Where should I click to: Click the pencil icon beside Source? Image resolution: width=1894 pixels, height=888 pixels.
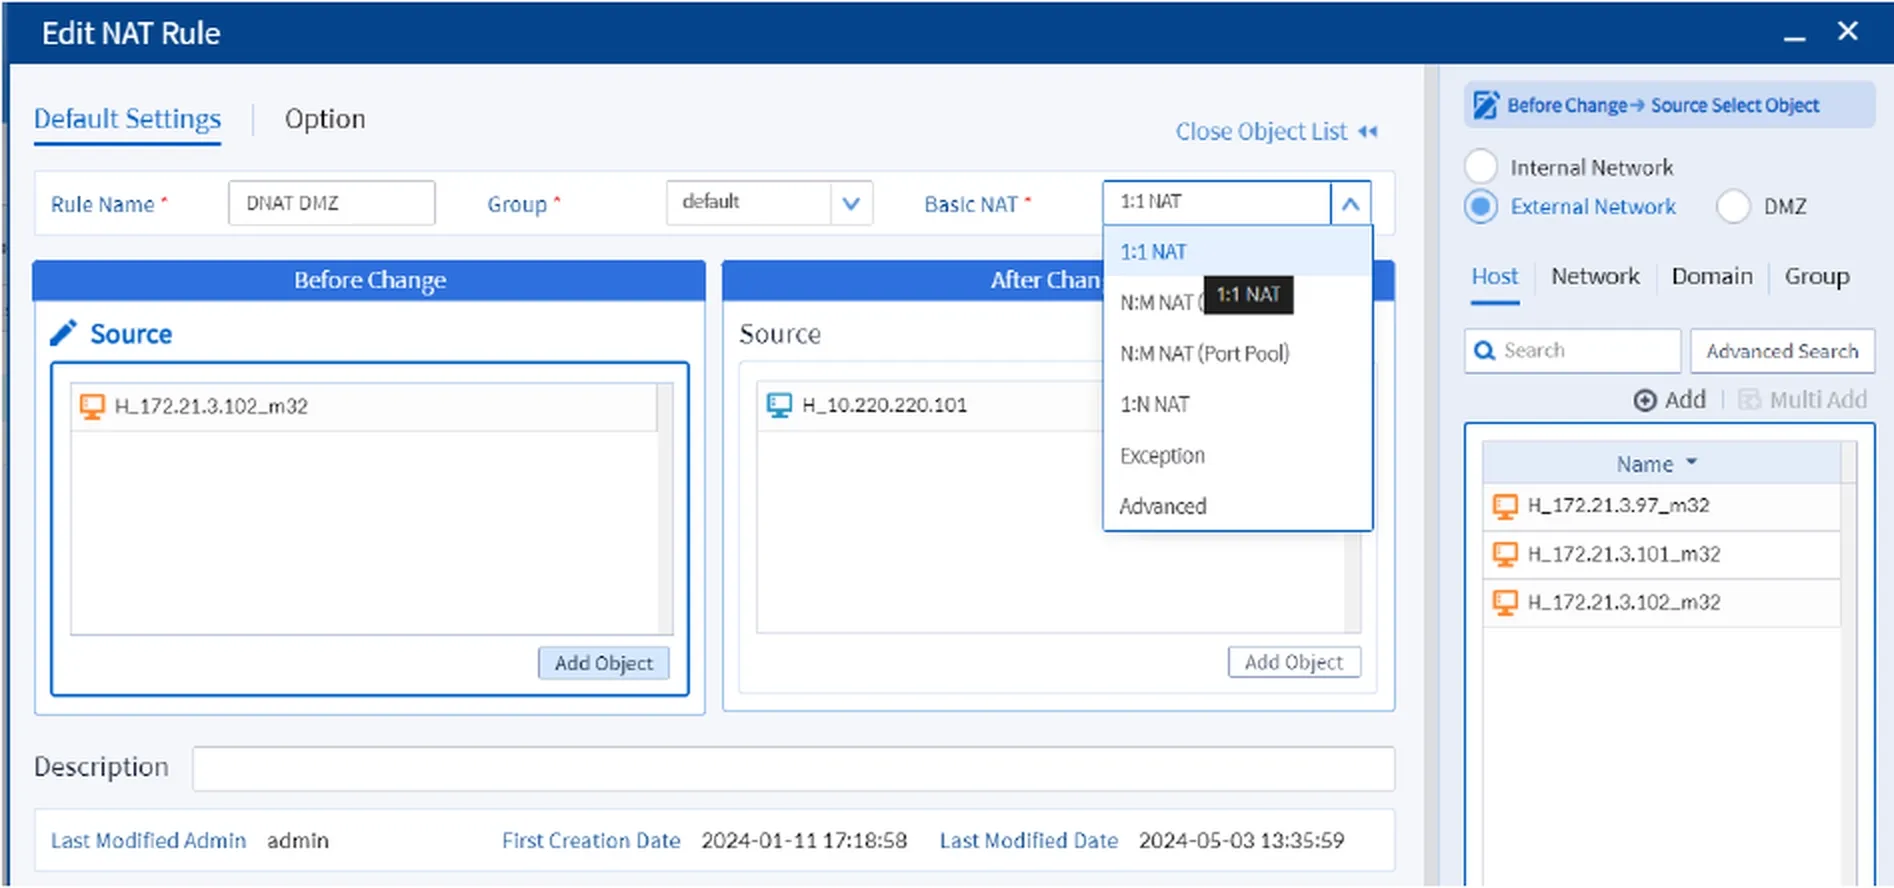(64, 333)
